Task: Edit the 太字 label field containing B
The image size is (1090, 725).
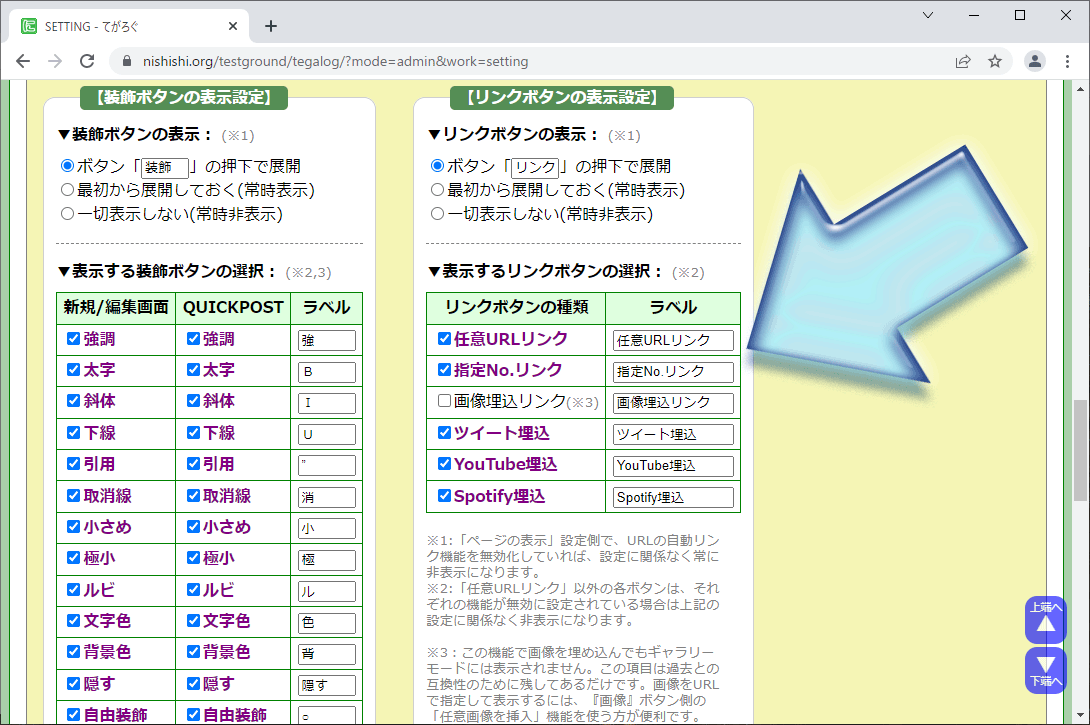Action: (327, 372)
